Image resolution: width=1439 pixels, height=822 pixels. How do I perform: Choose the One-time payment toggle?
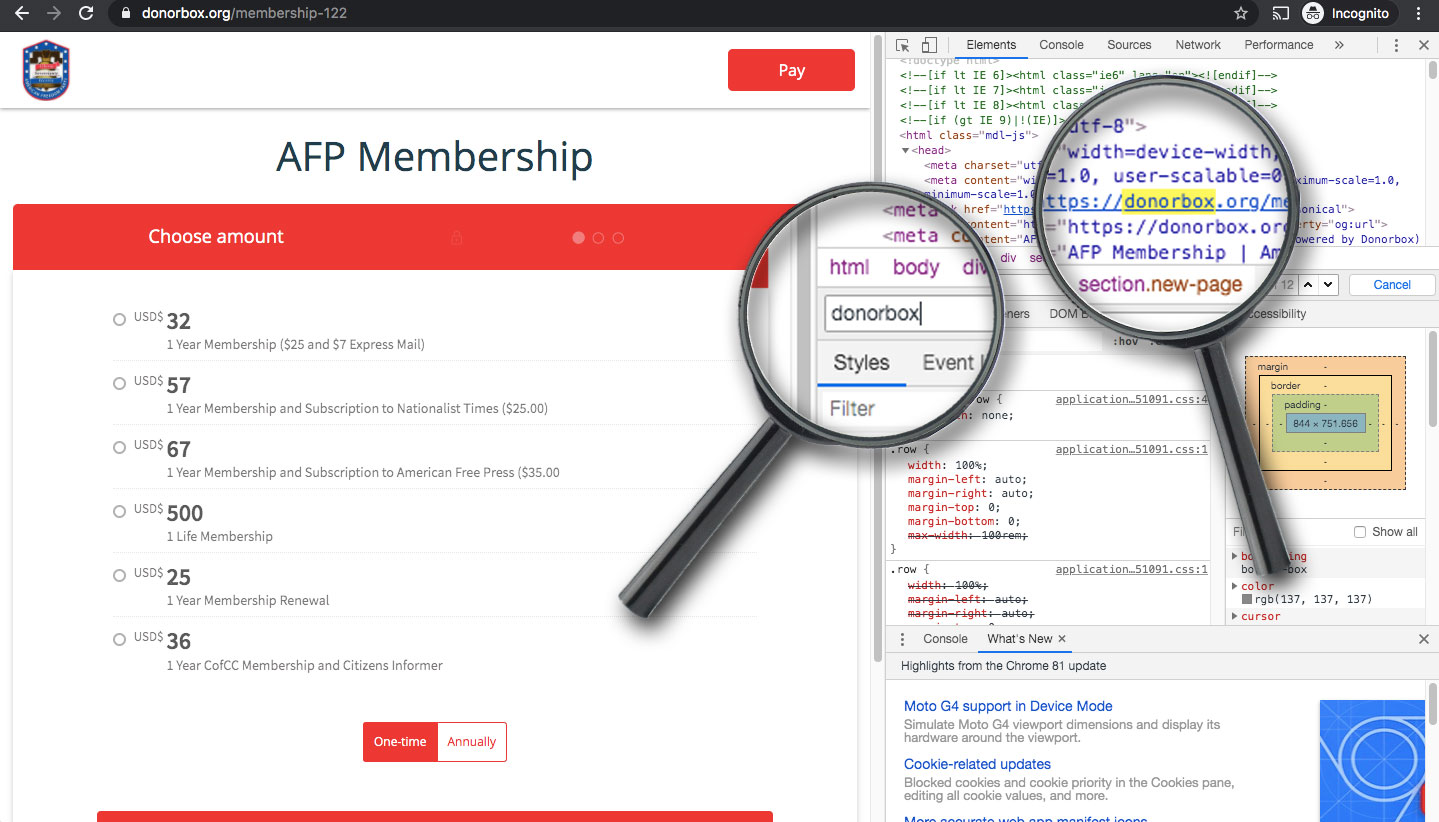coord(400,742)
